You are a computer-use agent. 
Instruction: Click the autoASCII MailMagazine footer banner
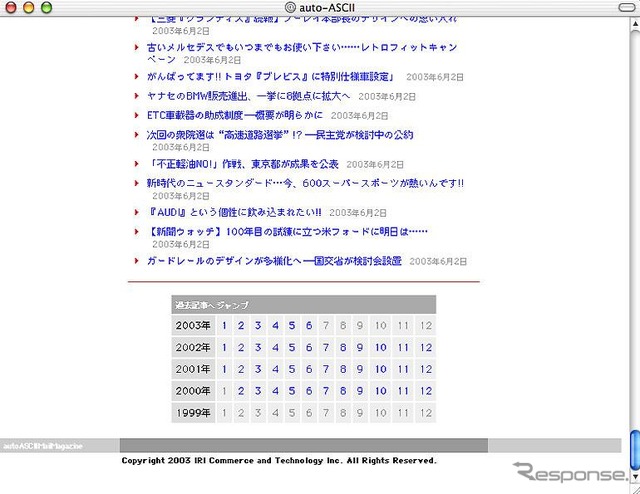[x=60, y=445]
